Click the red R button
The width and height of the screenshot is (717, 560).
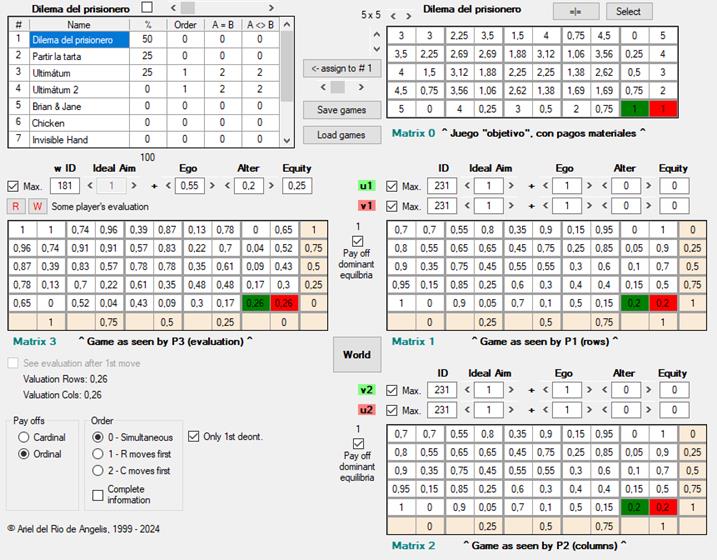[16, 206]
